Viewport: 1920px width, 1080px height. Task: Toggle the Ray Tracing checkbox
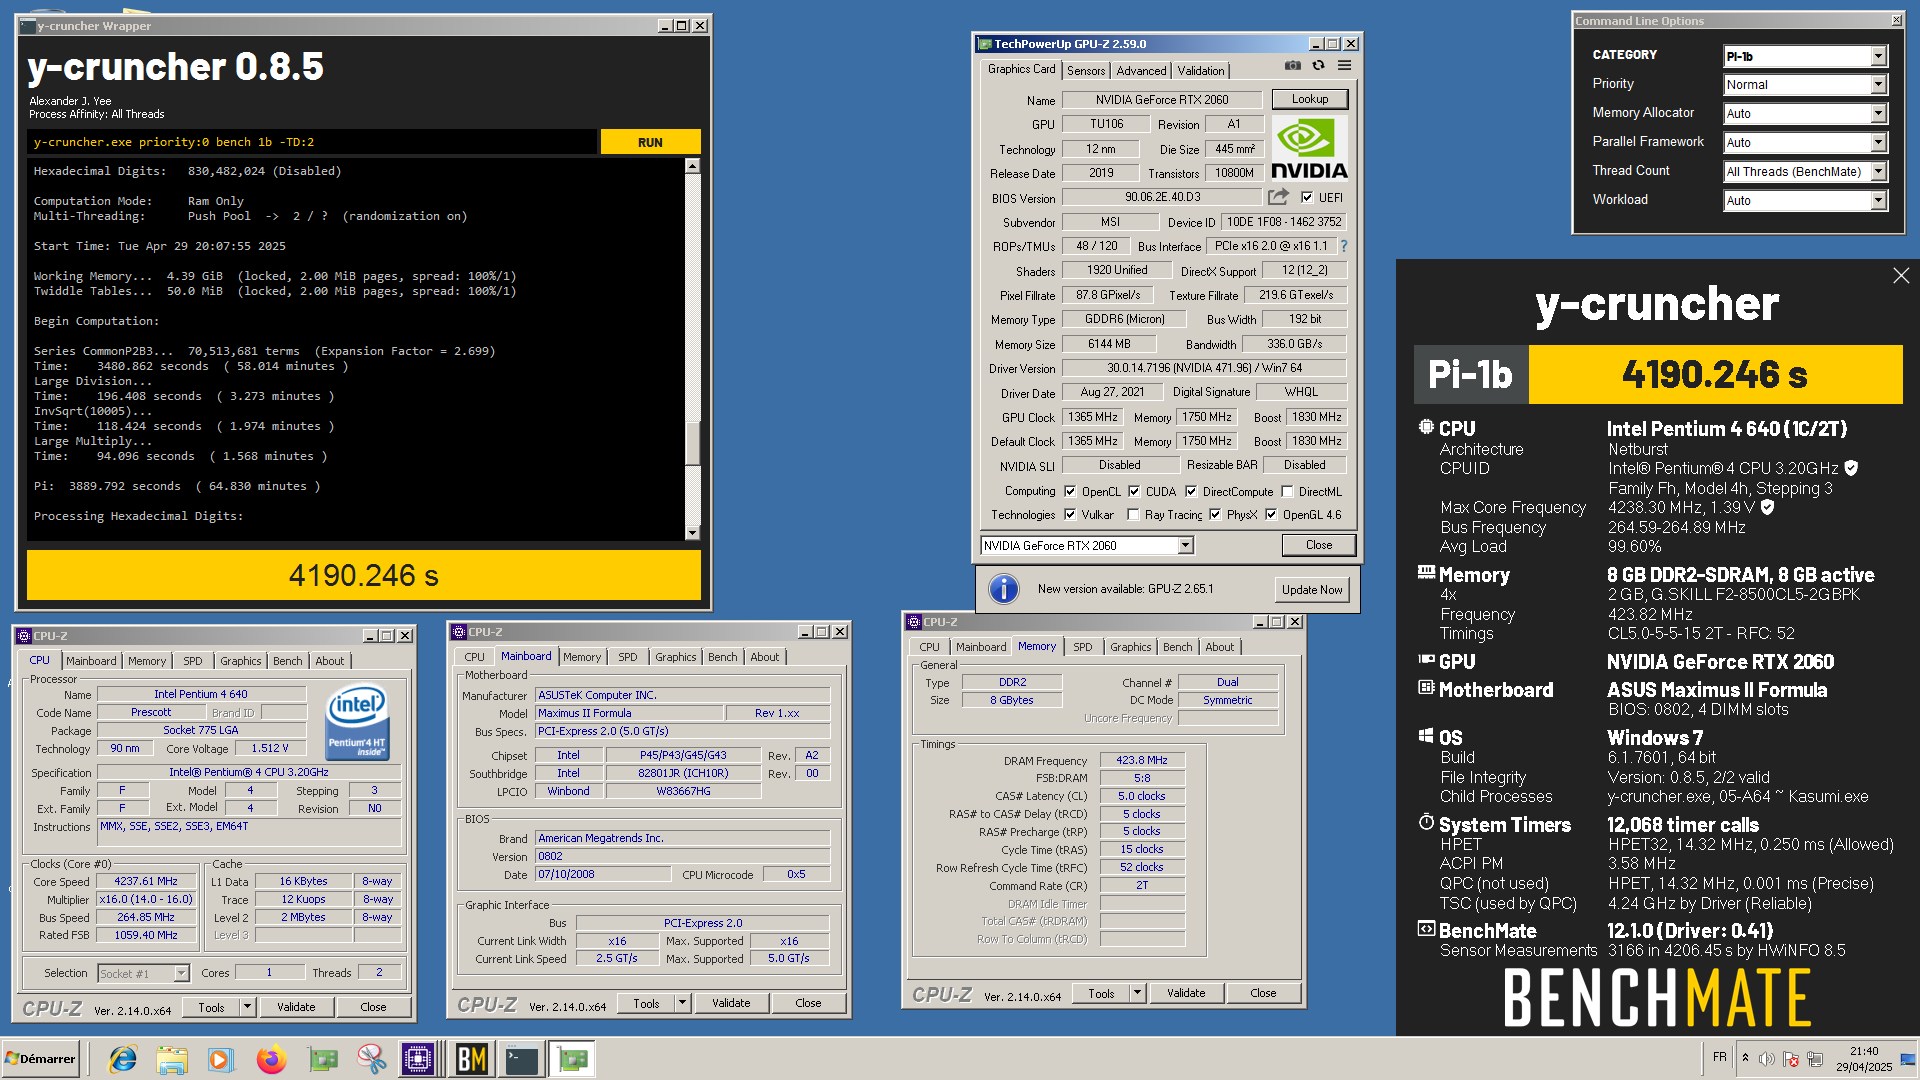(x=1133, y=515)
